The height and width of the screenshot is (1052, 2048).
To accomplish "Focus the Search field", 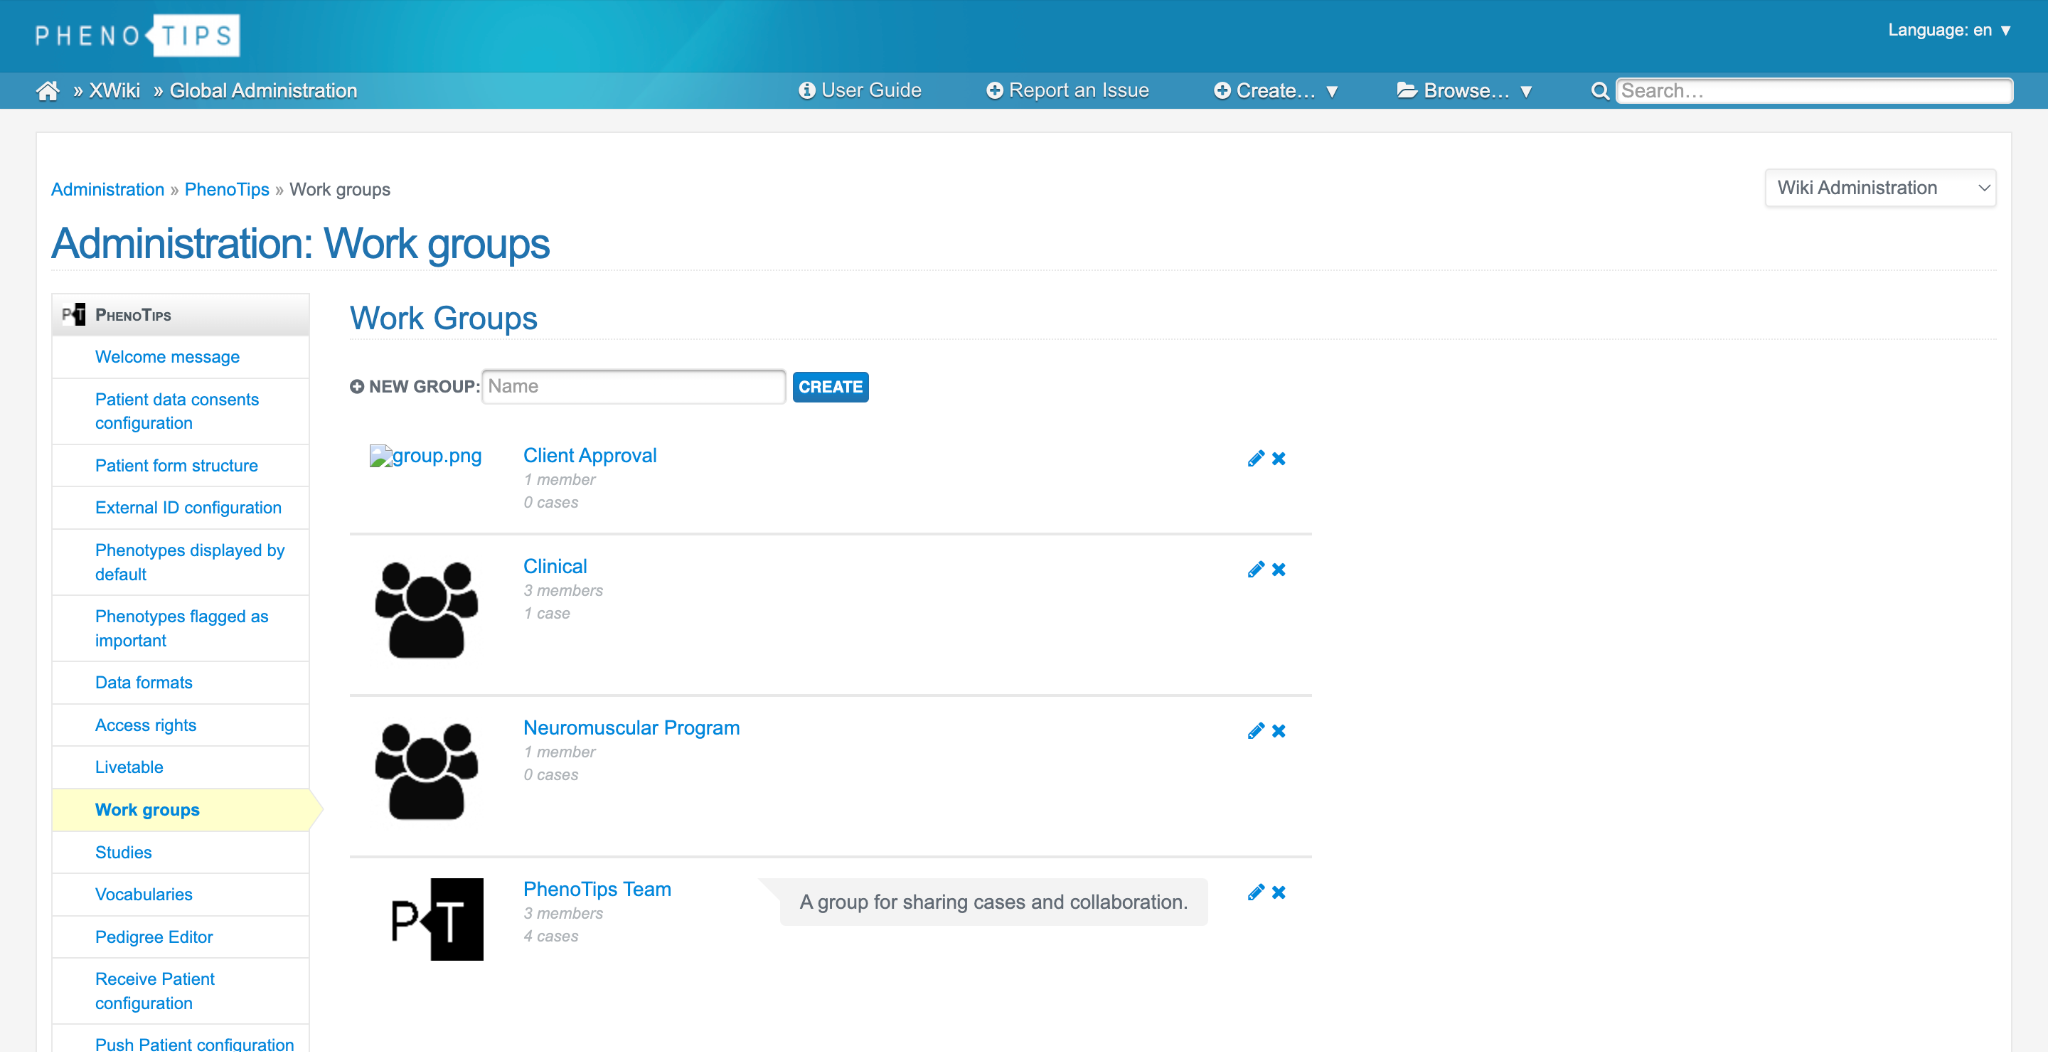I will (x=1814, y=91).
